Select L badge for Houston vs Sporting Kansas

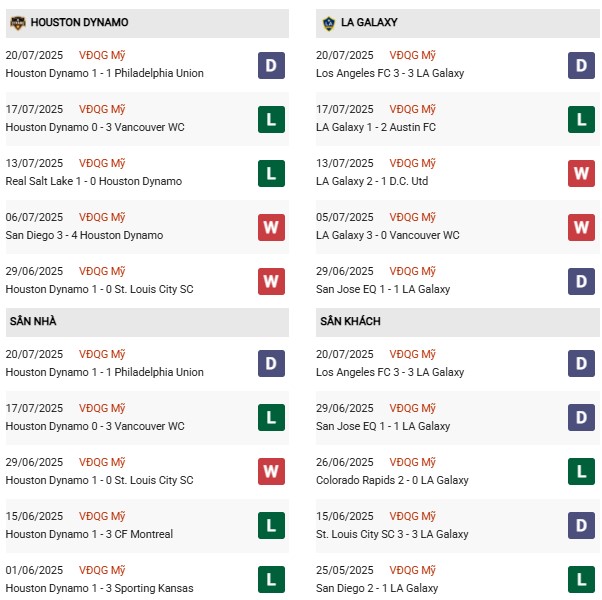pos(271,580)
